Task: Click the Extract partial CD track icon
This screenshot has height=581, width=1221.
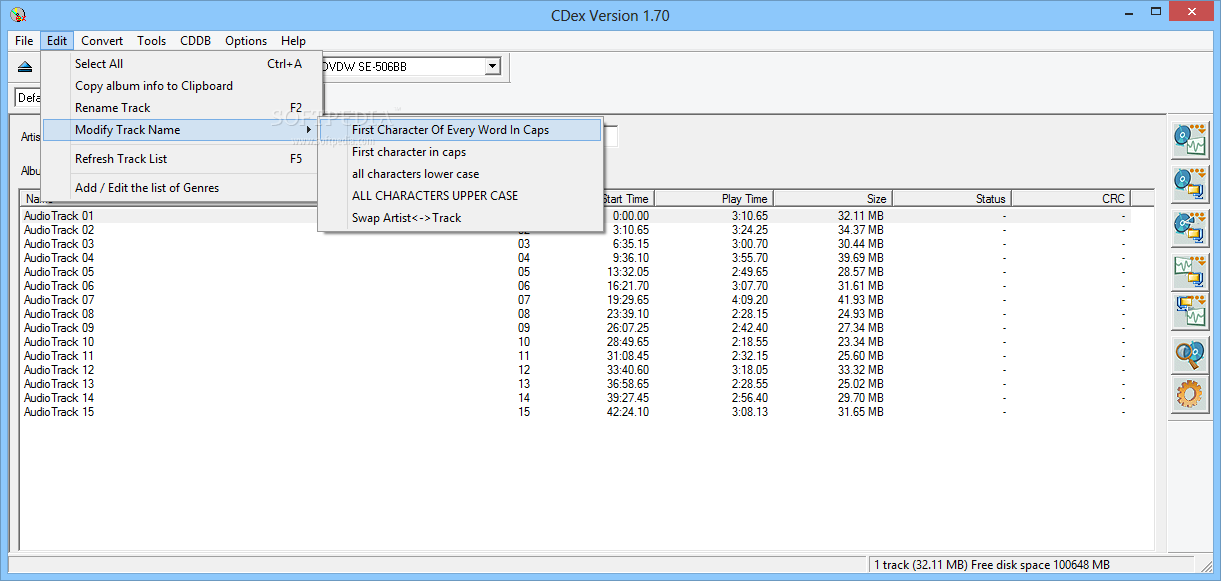Action: pos(1190,226)
